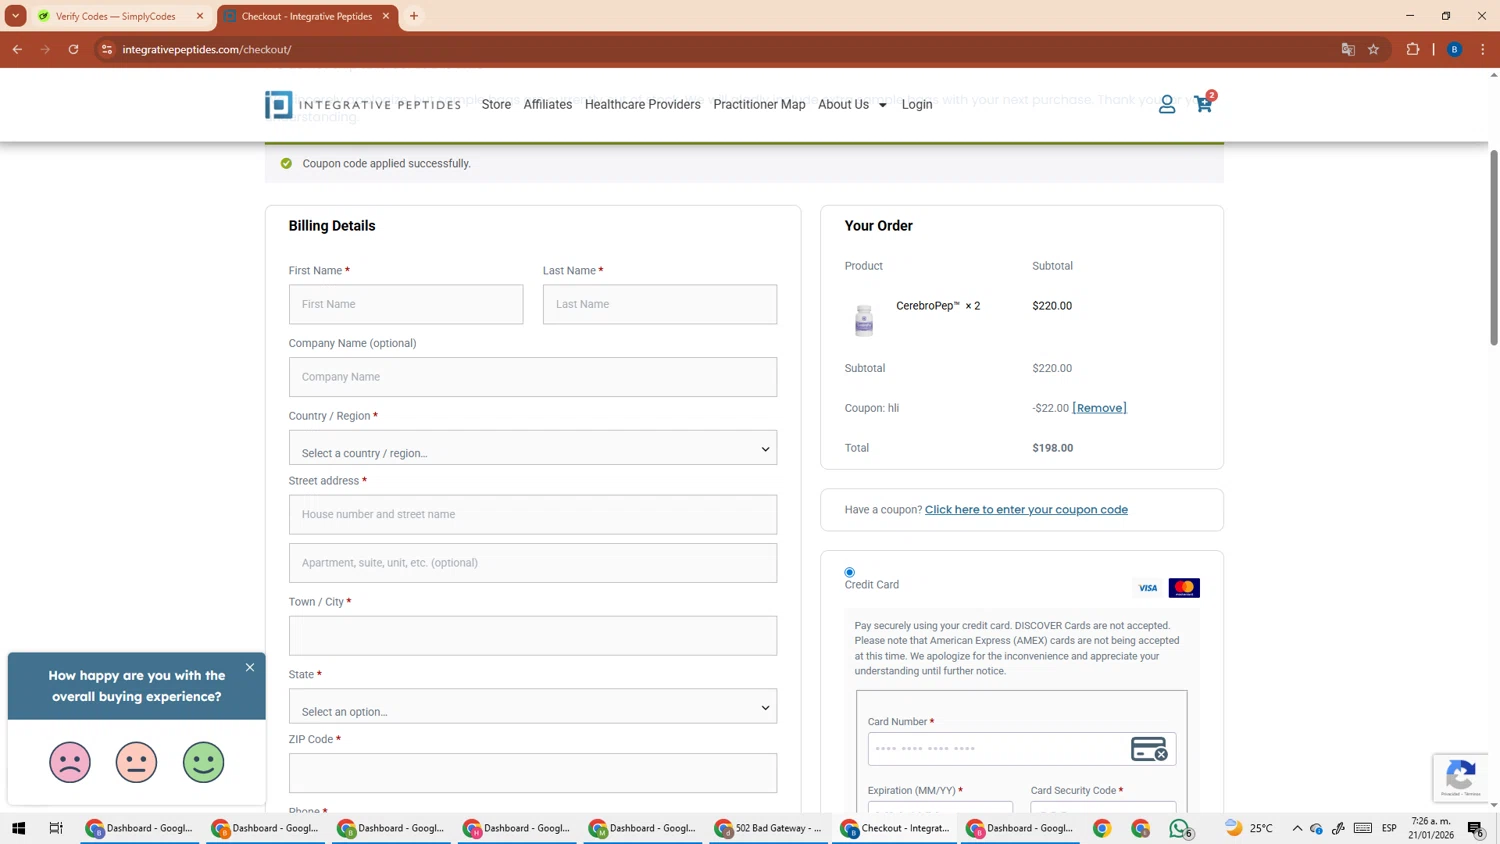Click the ESP language indicator

1389,828
